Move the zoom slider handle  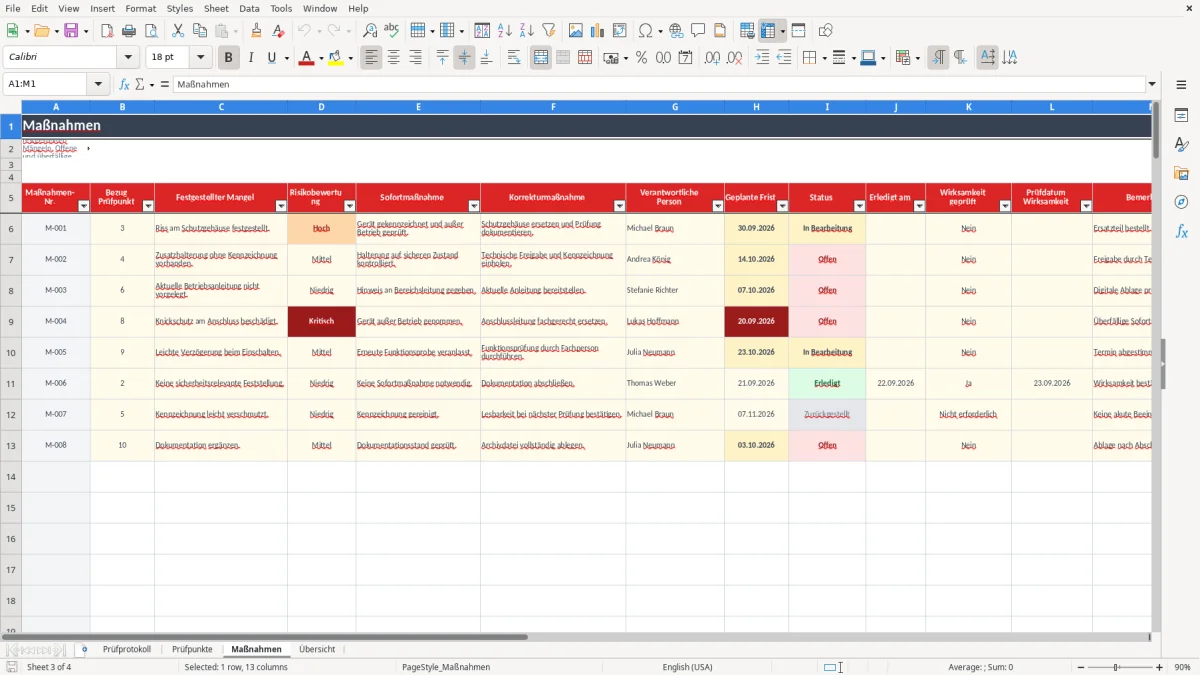[x=1116, y=667]
